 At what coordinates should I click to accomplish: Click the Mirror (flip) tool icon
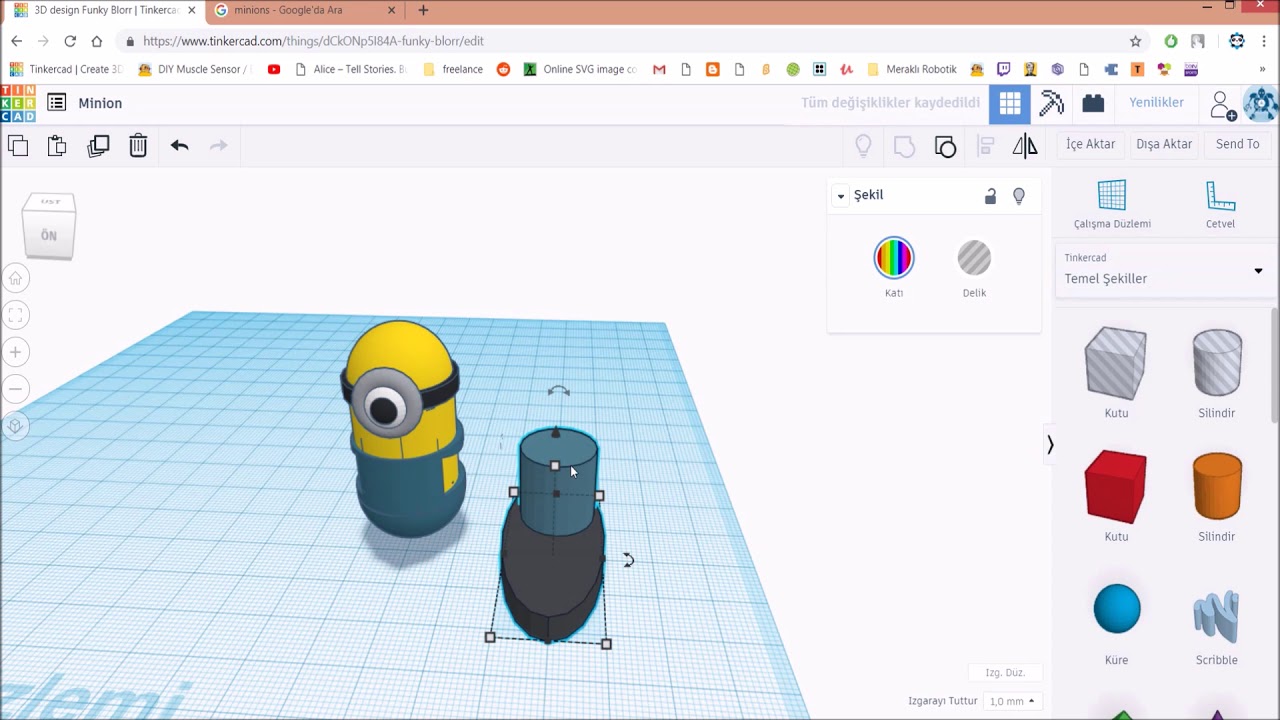point(1025,146)
